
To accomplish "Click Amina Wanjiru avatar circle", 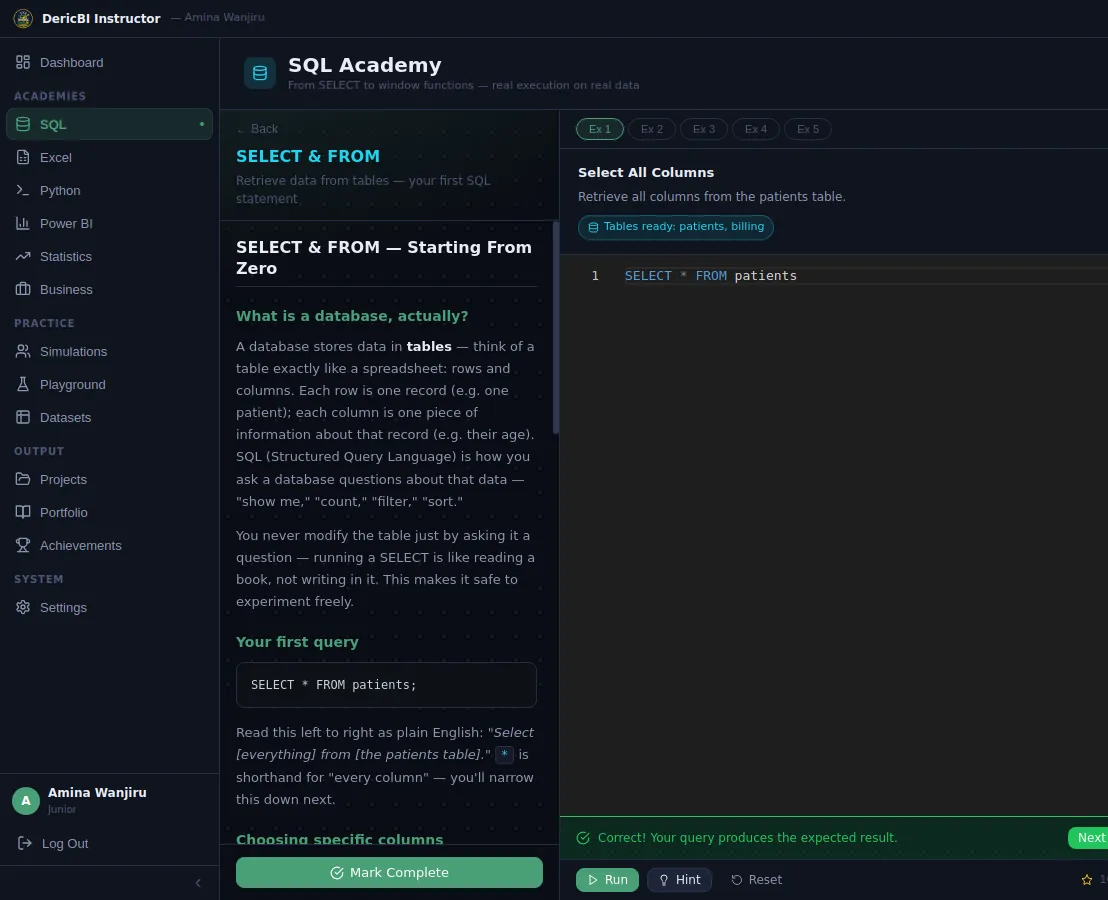I will [26, 801].
